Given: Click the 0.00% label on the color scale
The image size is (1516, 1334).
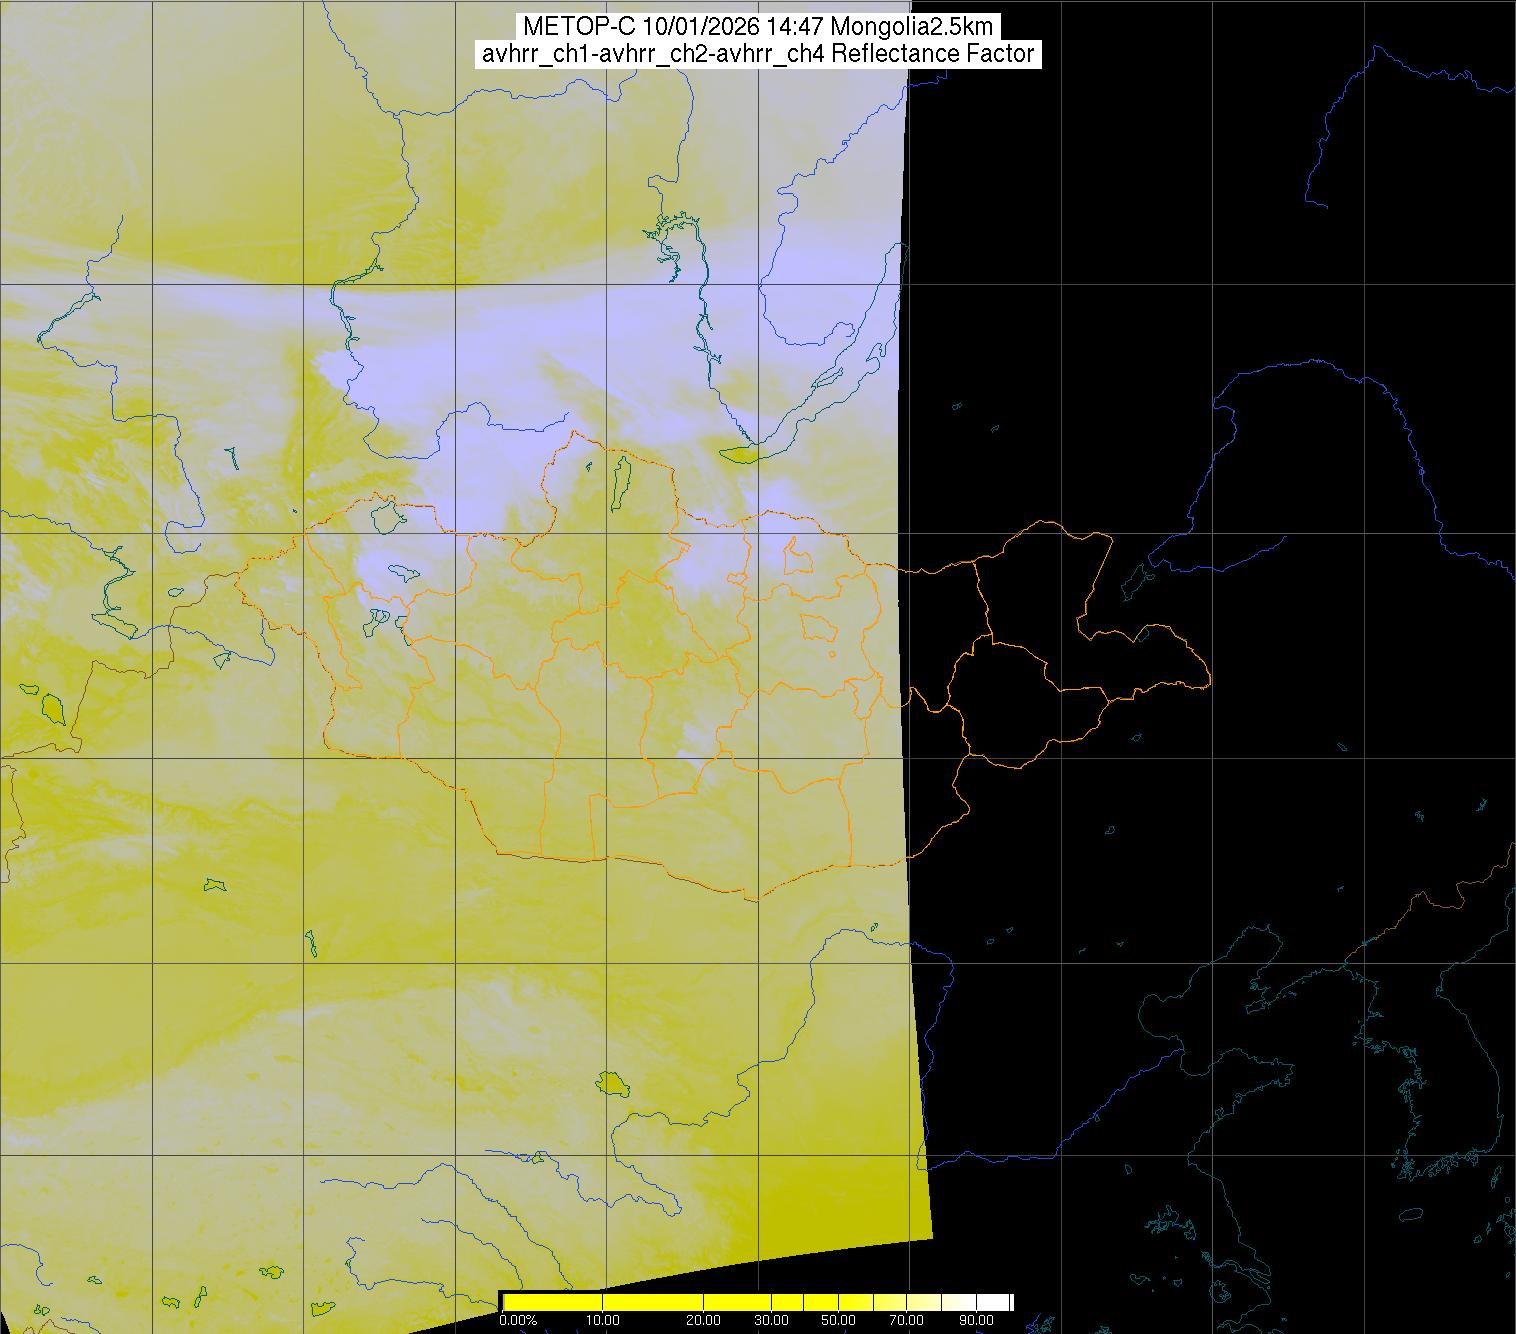Looking at the screenshot, I should [x=517, y=1321].
